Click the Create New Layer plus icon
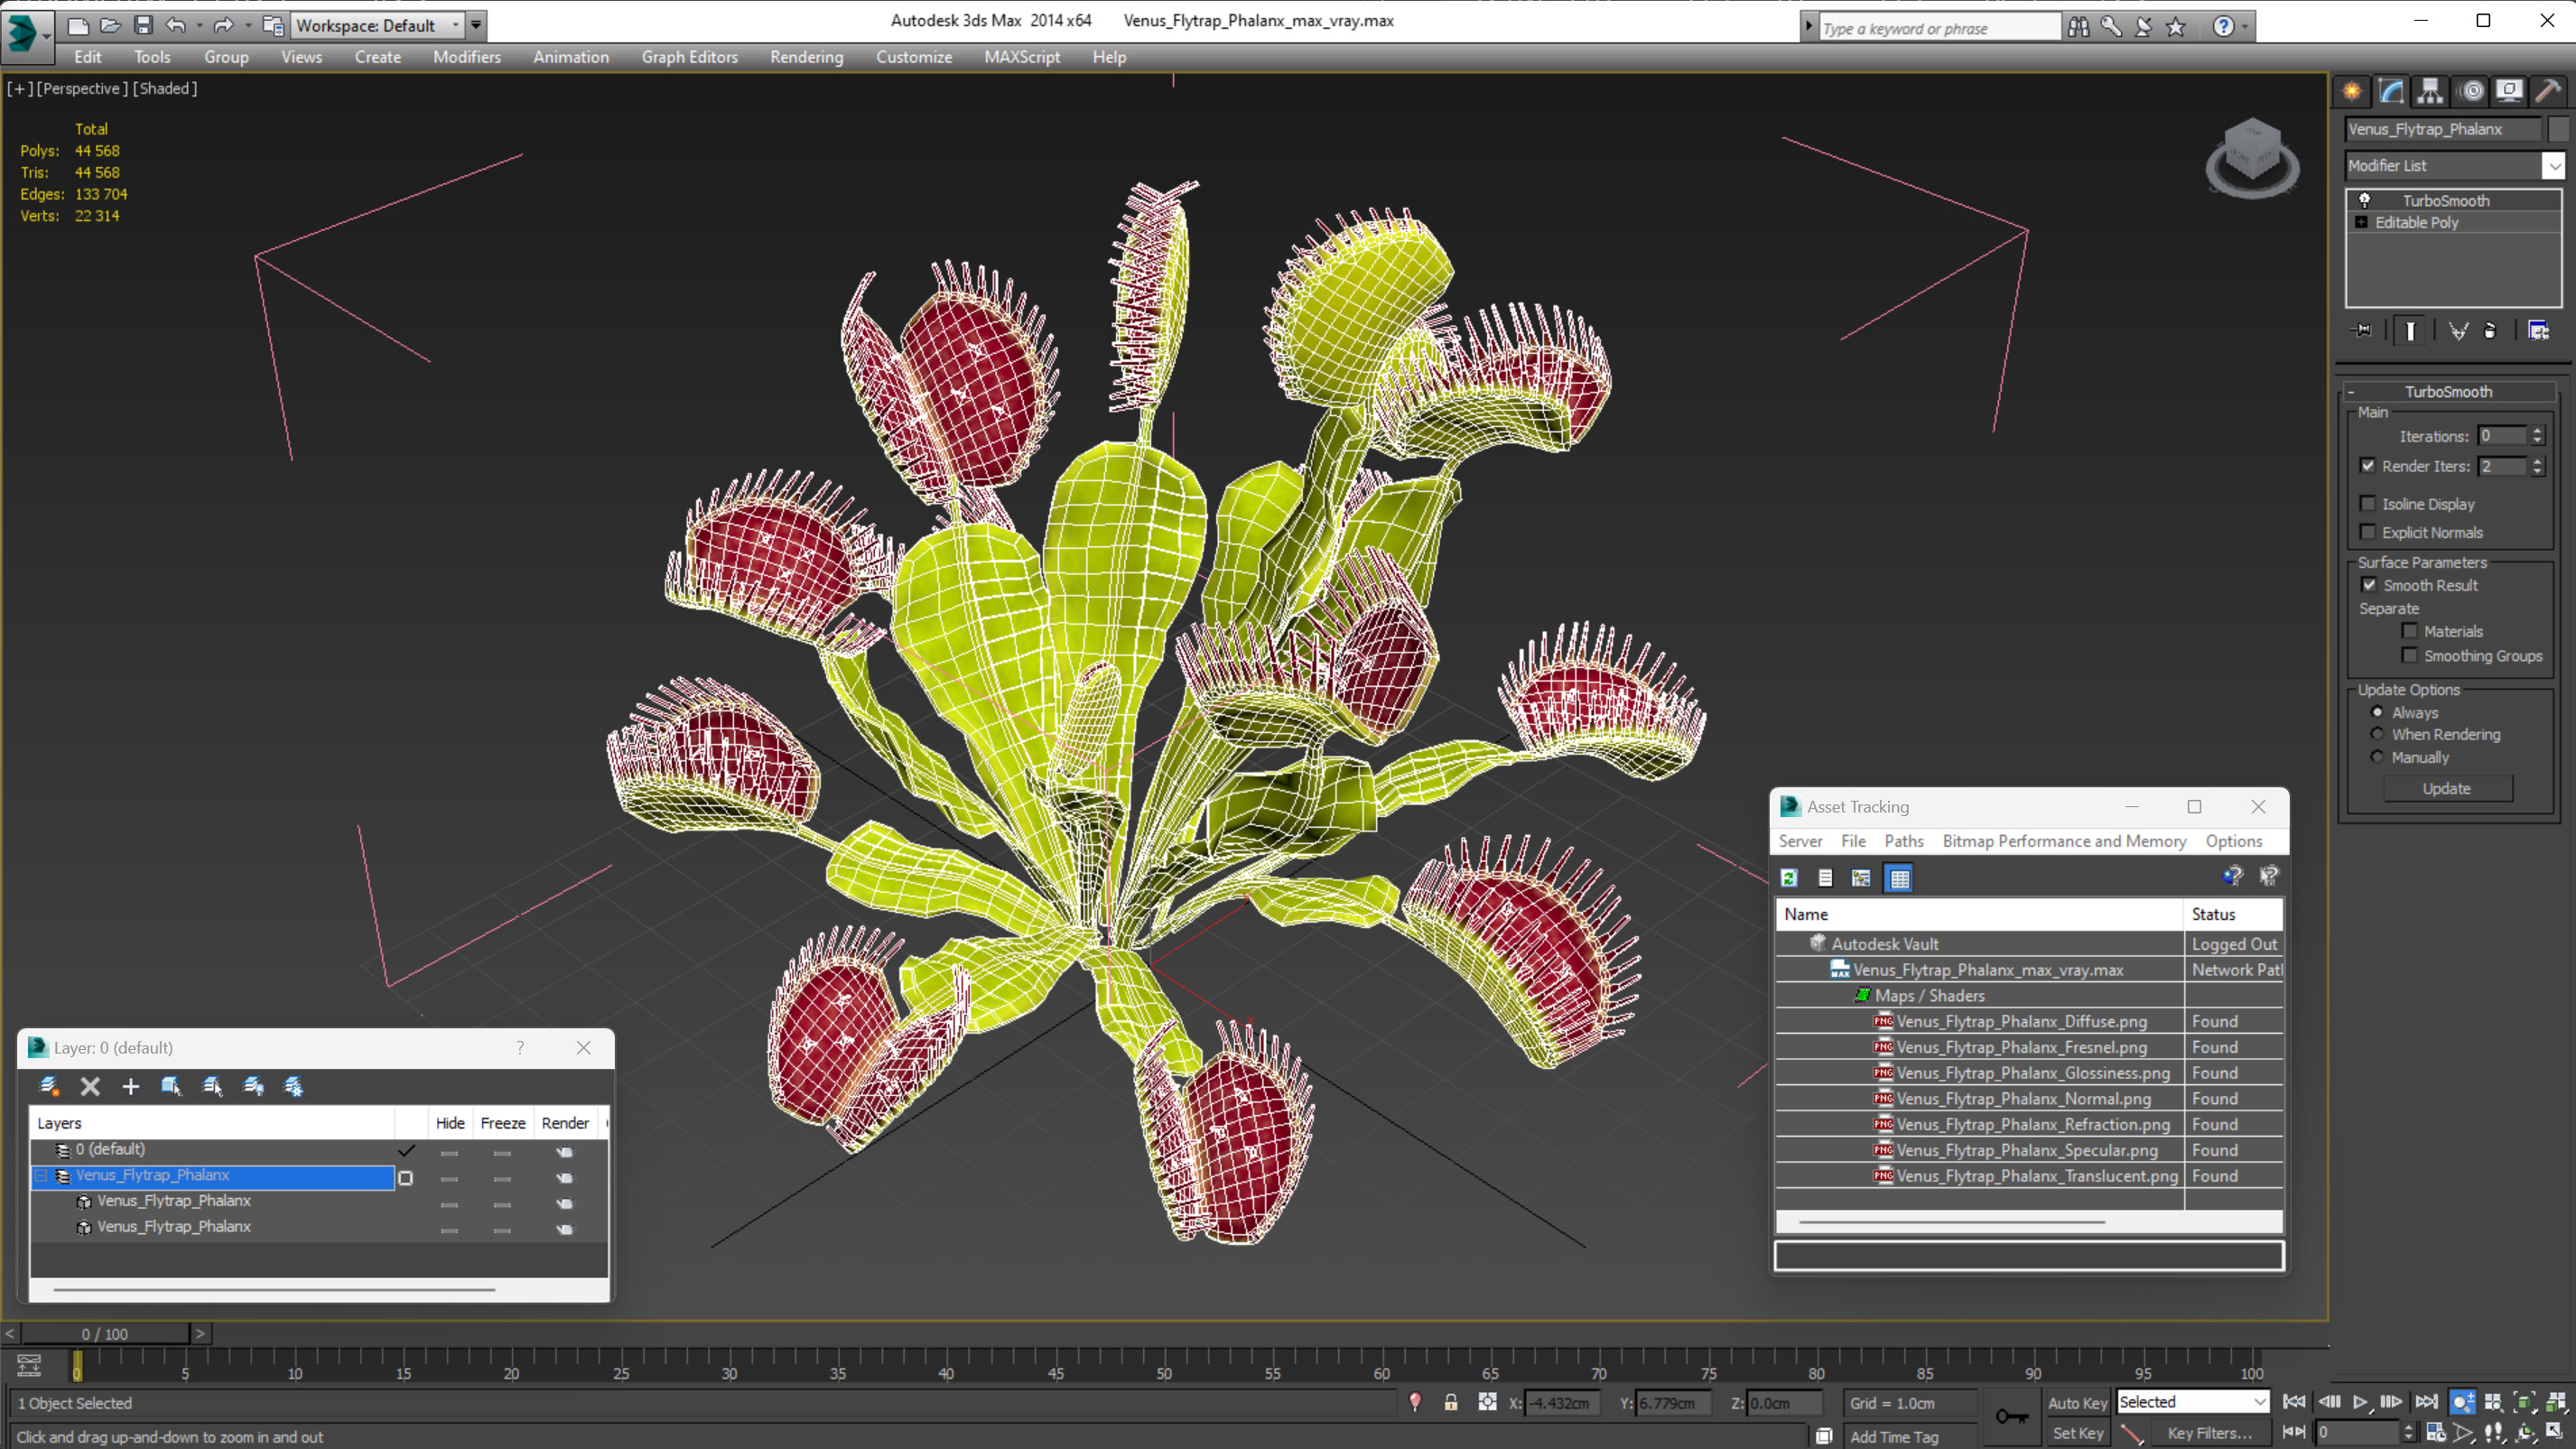The image size is (2576, 1449). pos(130,1086)
